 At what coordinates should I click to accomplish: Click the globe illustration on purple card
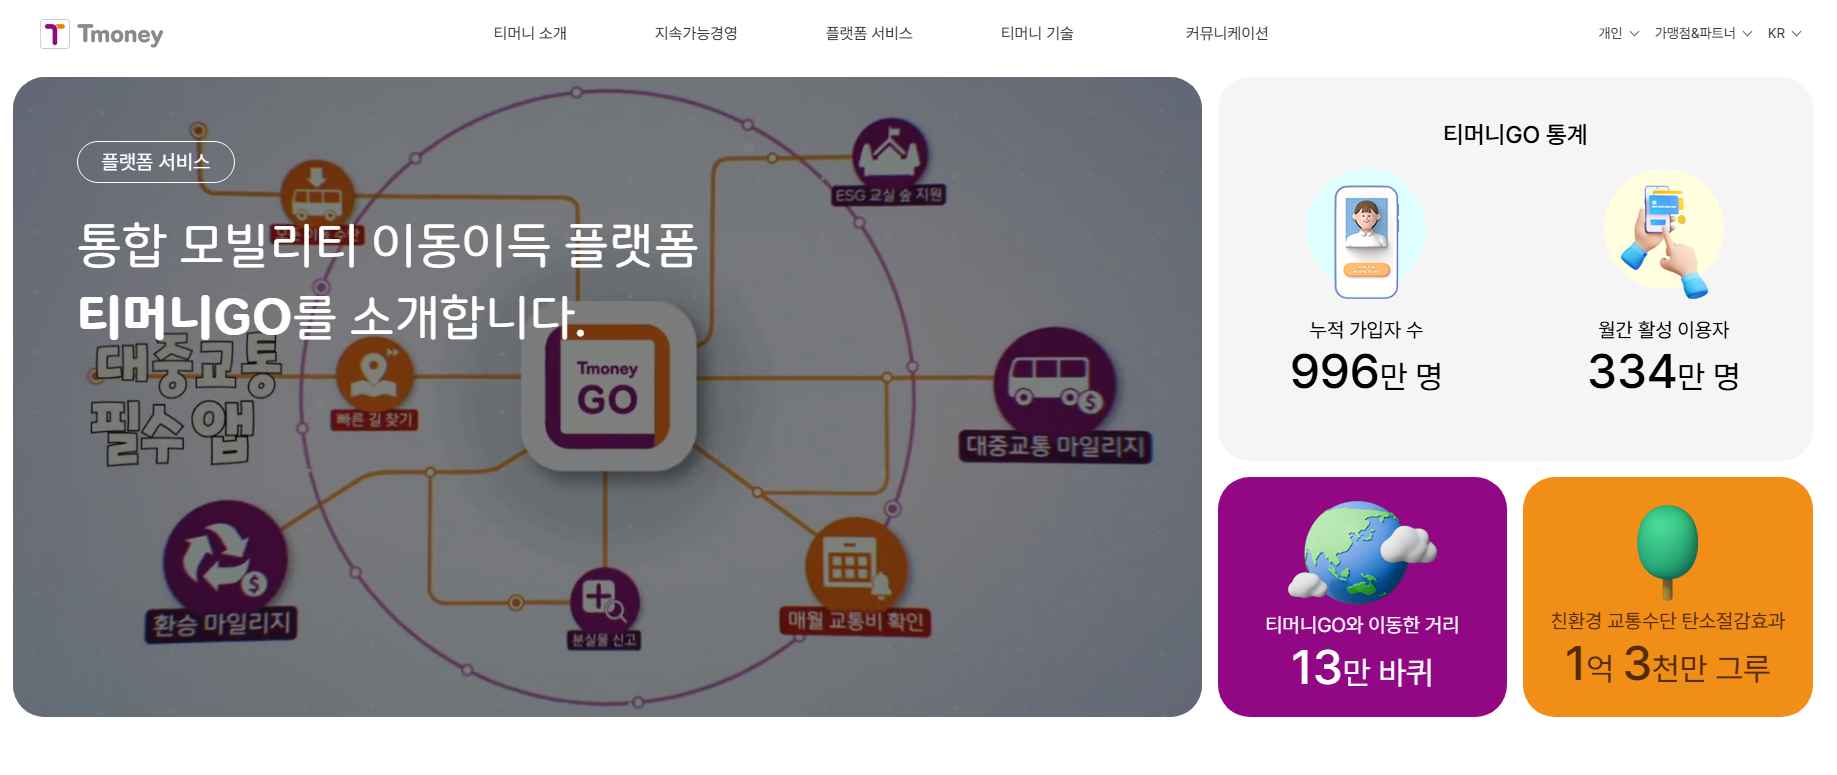(1360, 552)
